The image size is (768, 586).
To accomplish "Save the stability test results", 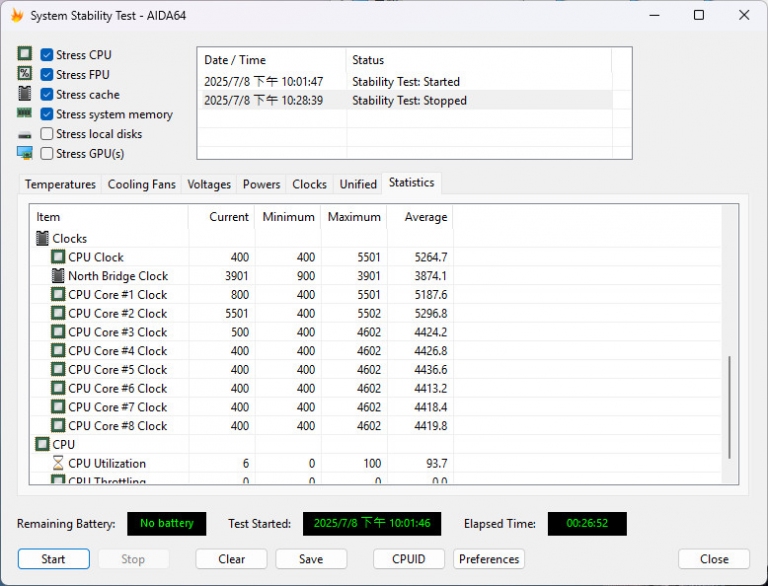I will tap(311, 559).
